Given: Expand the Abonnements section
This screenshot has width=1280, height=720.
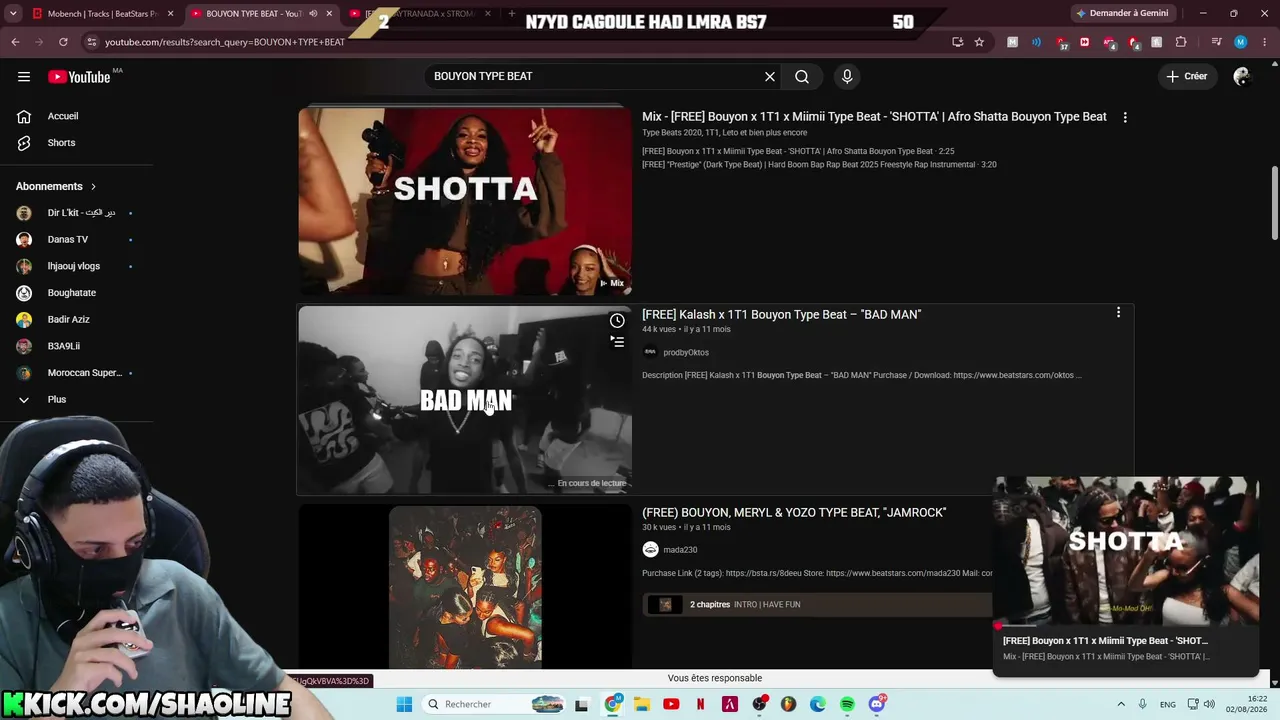Looking at the screenshot, I should point(56,186).
